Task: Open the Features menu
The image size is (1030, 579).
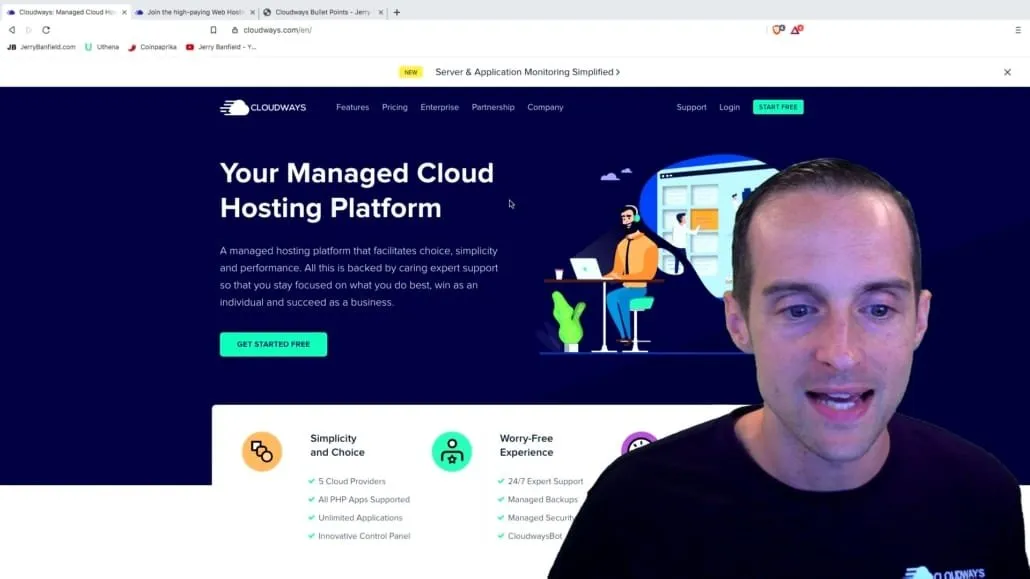Action: coord(353,107)
